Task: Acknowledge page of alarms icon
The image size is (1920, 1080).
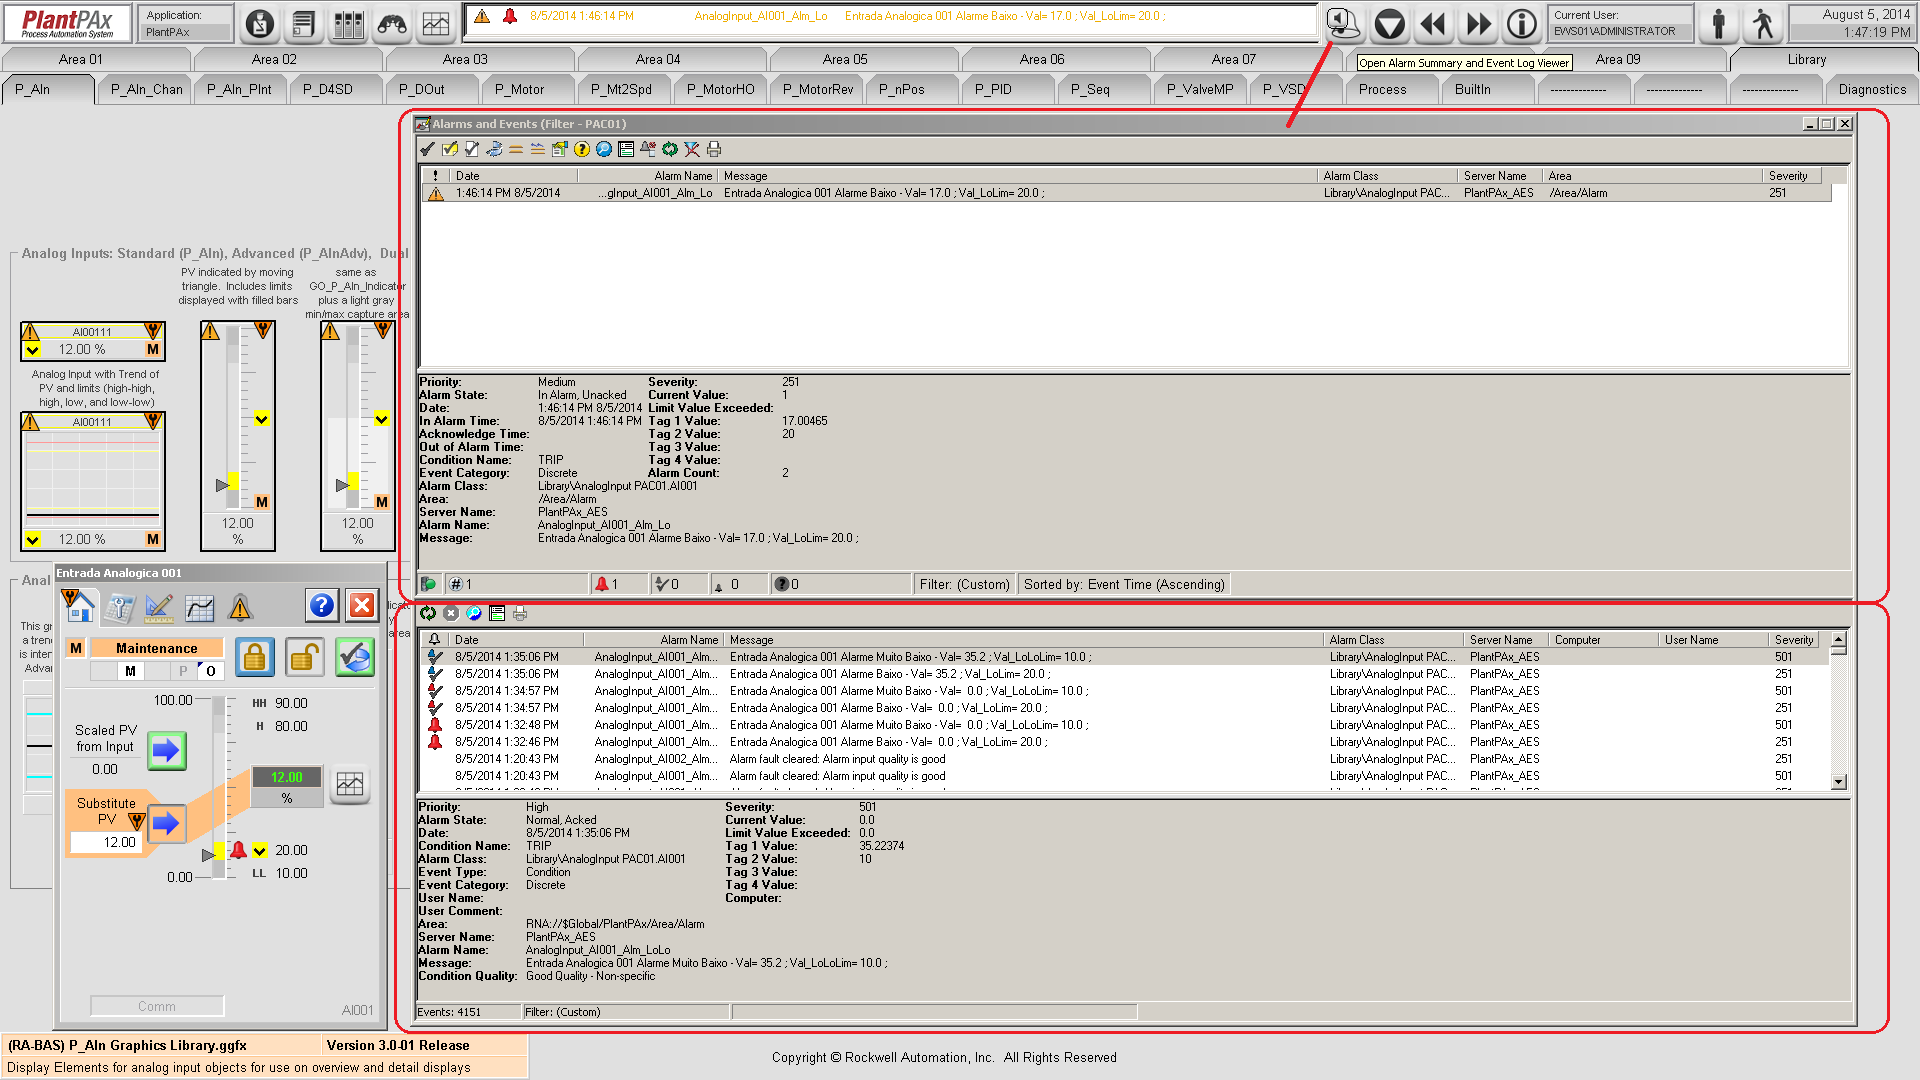Action: coord(472,149)
